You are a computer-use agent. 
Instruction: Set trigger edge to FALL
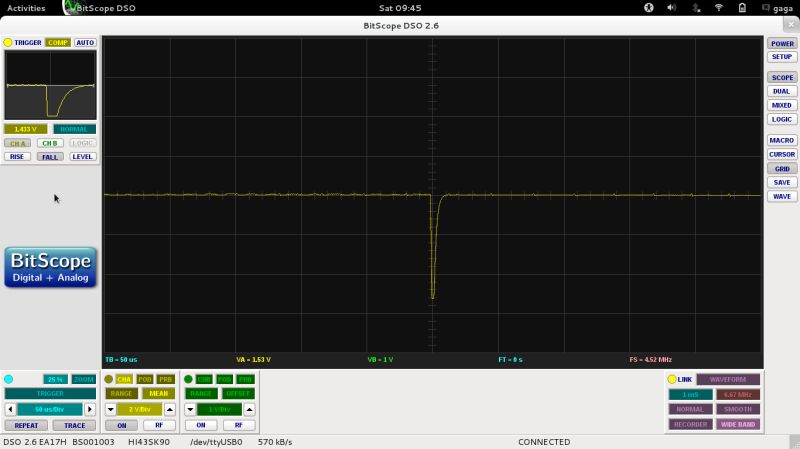pyautogui.click(x=50, y=157)
